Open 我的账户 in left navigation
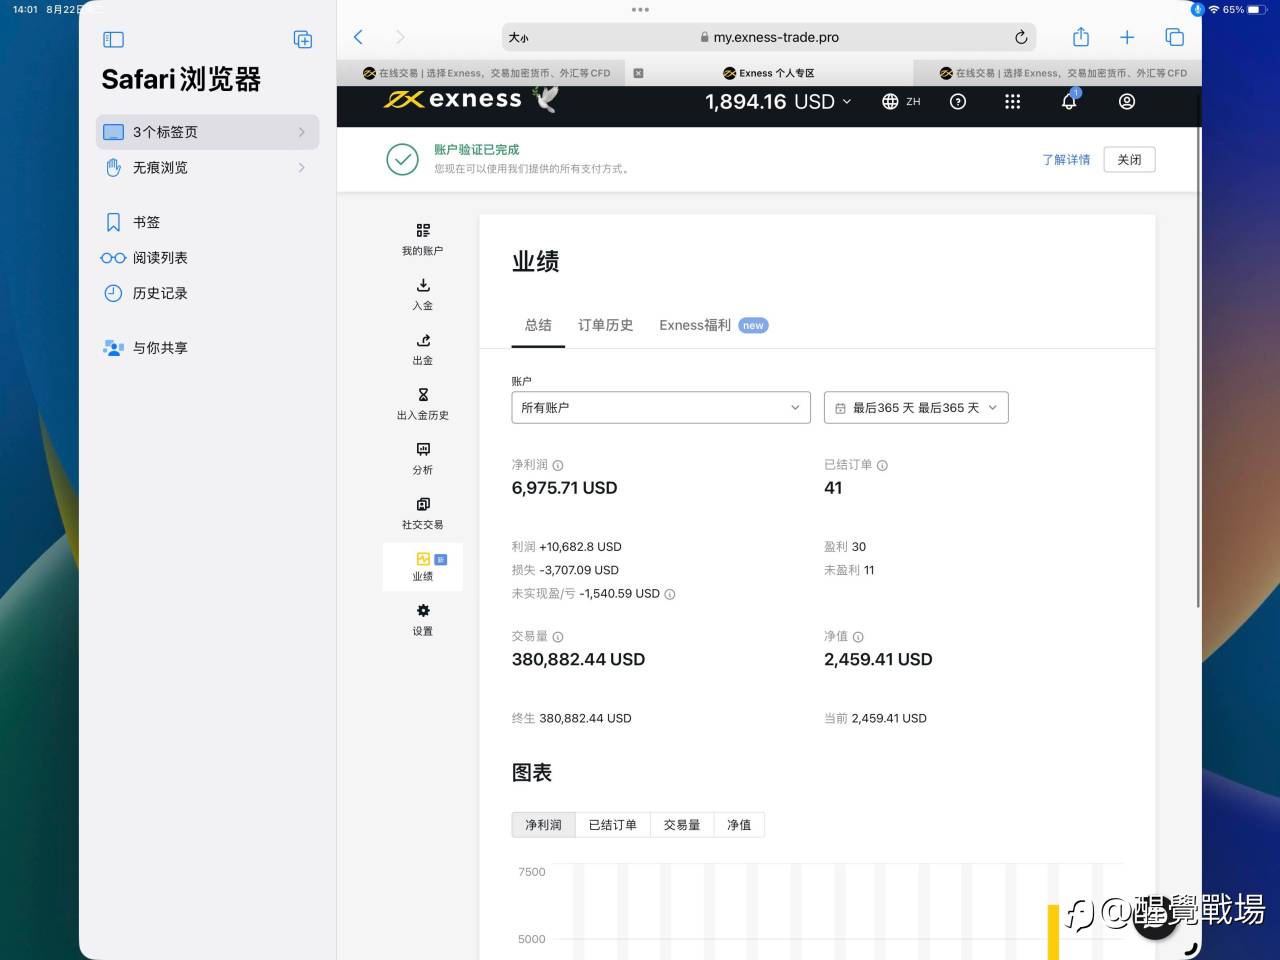 [x=423, y=239]
